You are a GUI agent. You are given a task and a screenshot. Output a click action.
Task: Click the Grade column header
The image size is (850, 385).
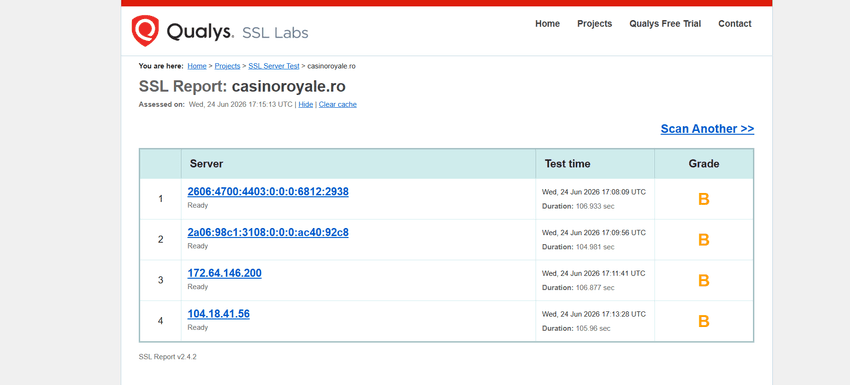(x=704, y=164)
